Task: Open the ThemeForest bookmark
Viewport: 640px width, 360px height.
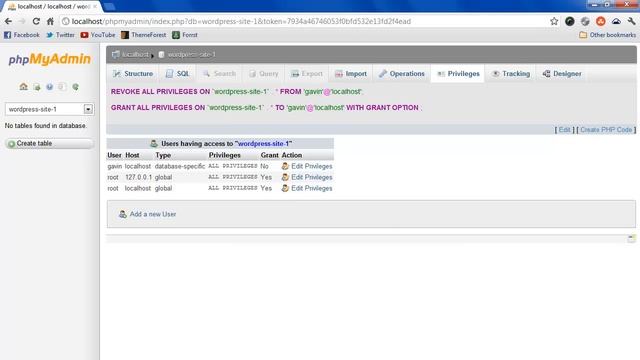Action: pyautogui.click(x=144, y=35)
